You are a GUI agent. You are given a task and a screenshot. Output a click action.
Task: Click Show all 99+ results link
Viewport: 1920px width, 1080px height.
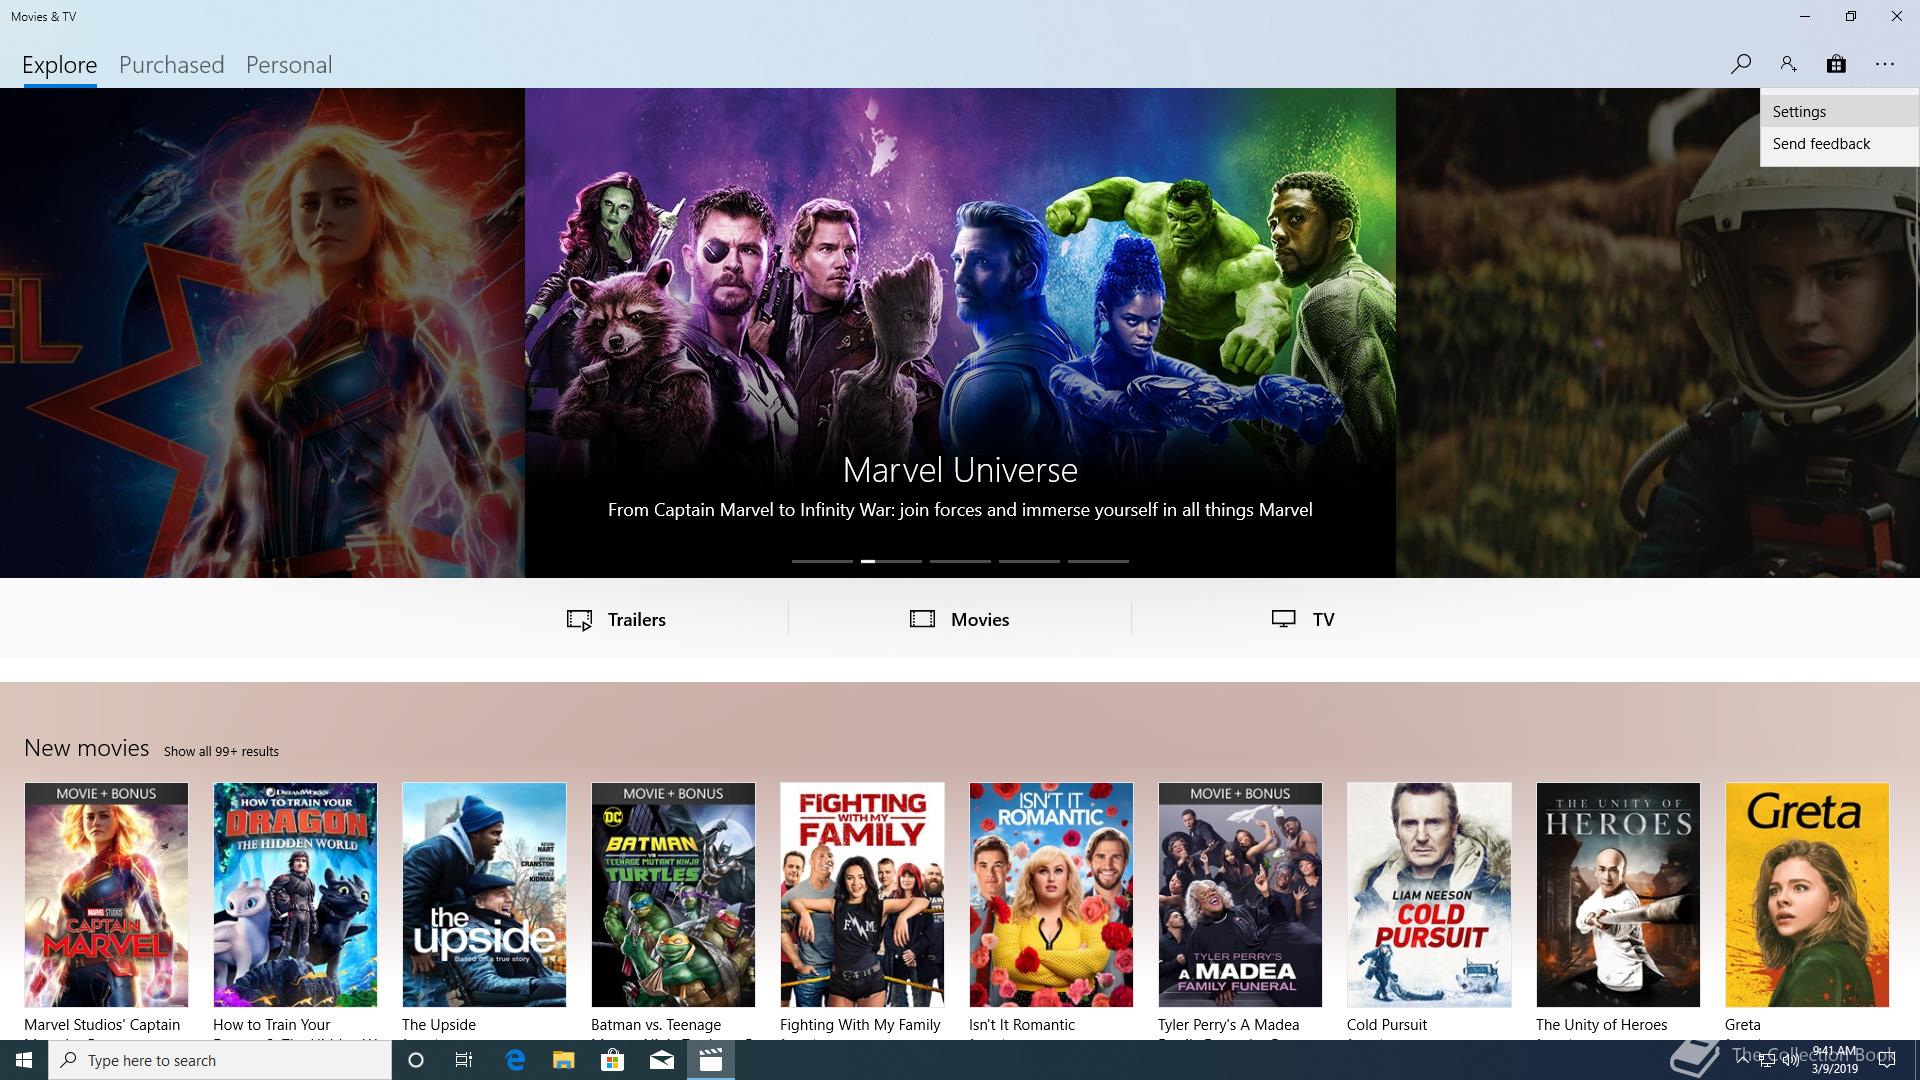click(221, 751)
